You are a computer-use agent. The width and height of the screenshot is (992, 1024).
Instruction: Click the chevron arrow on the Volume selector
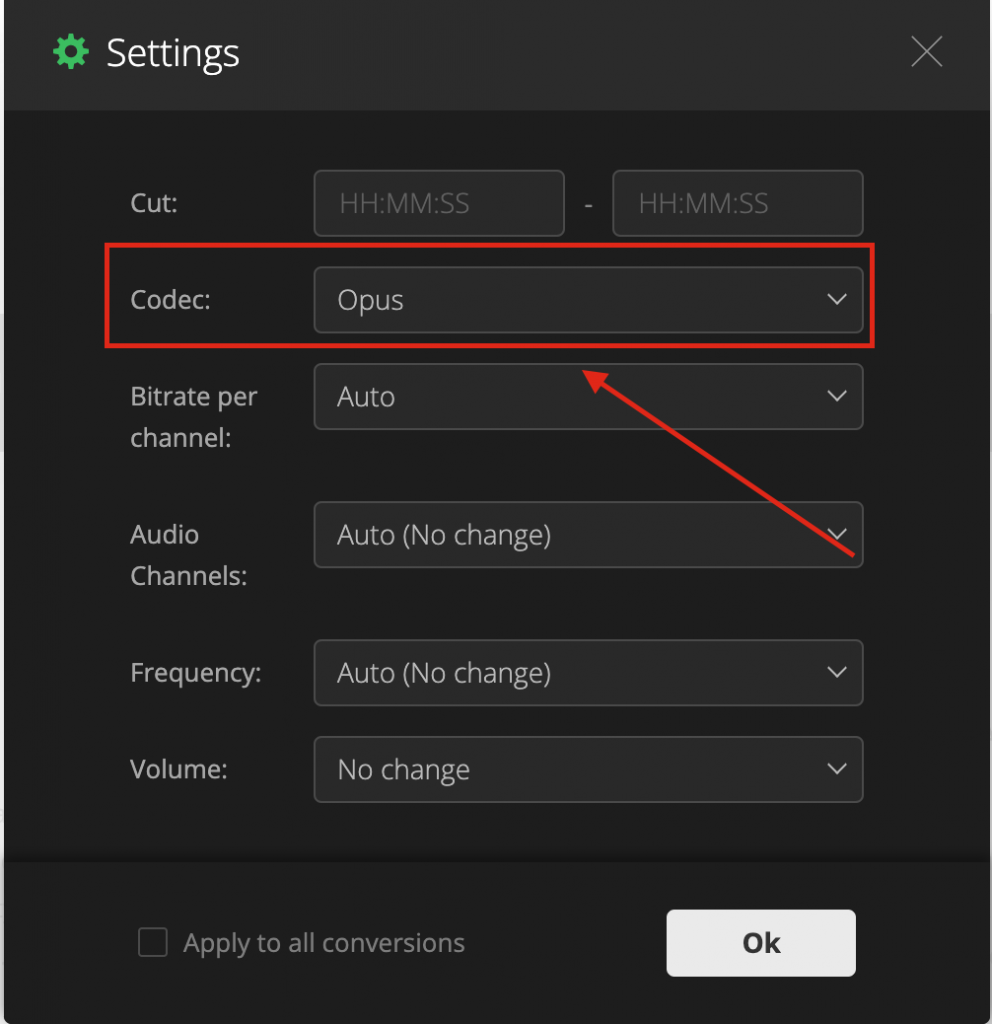point(837,769)
